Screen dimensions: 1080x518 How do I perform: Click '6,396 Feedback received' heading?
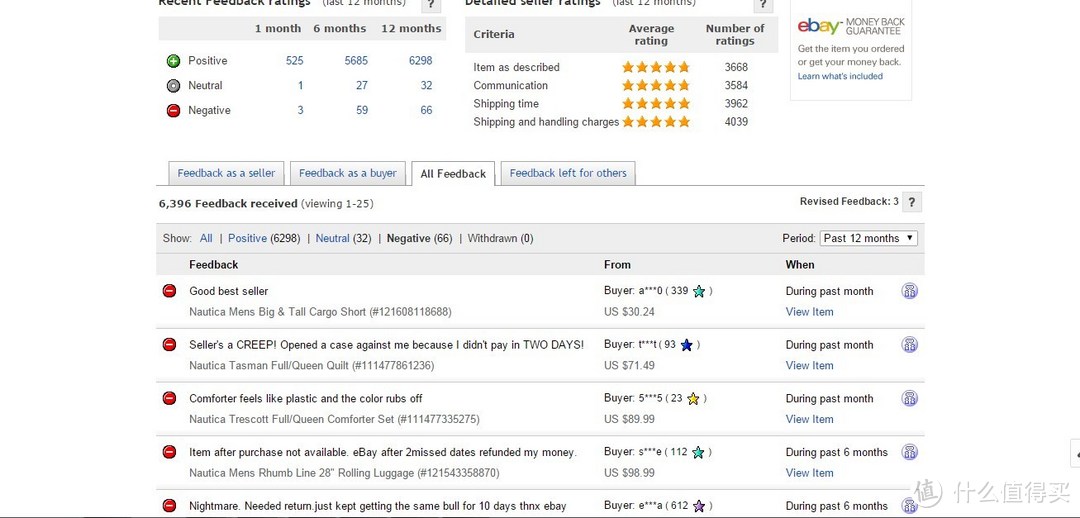coord(228,204)
